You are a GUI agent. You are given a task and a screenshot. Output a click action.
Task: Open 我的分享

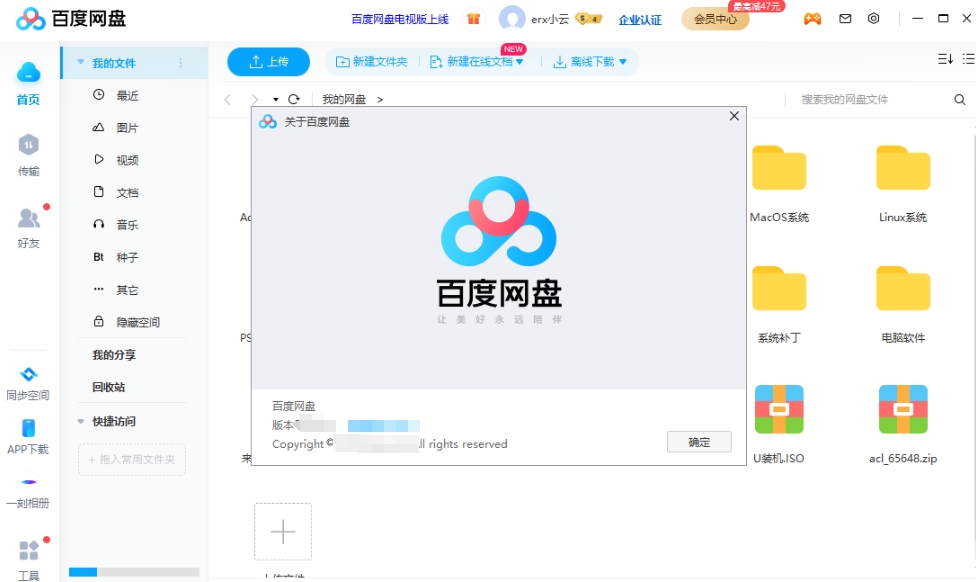click(114, 355)
